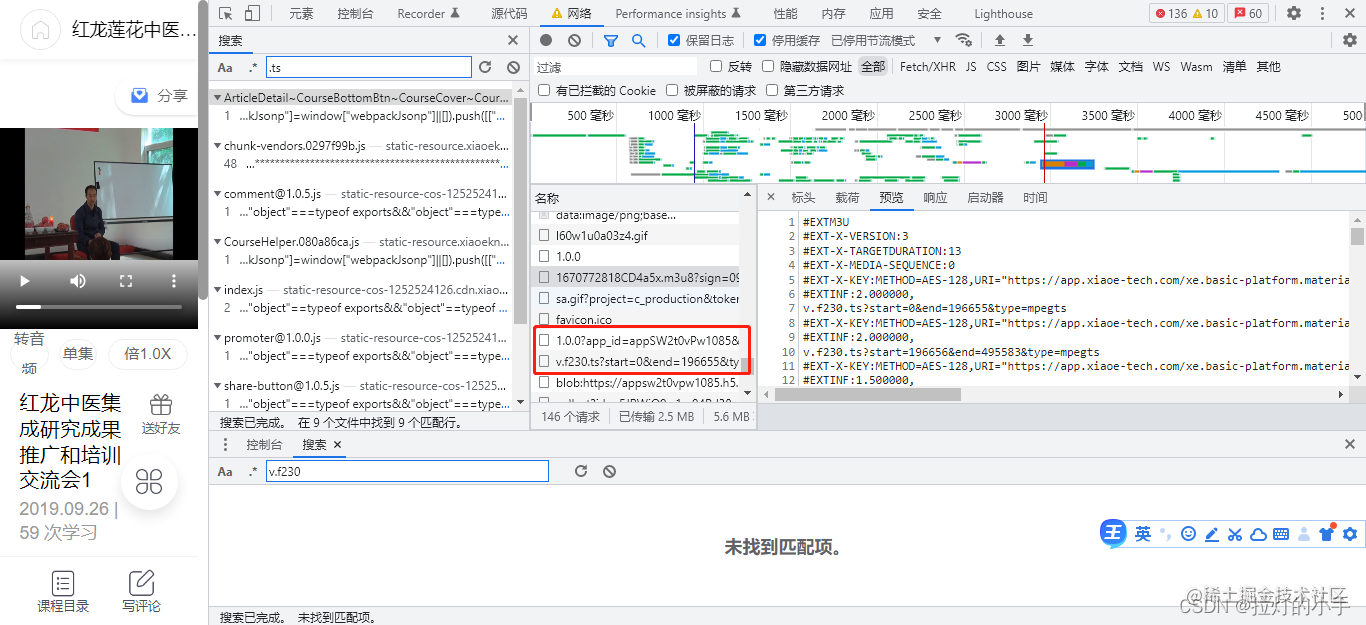Collapse the chunk-vendors.0297f99b.js search result

pyautogui.click(x=216, y=146)
